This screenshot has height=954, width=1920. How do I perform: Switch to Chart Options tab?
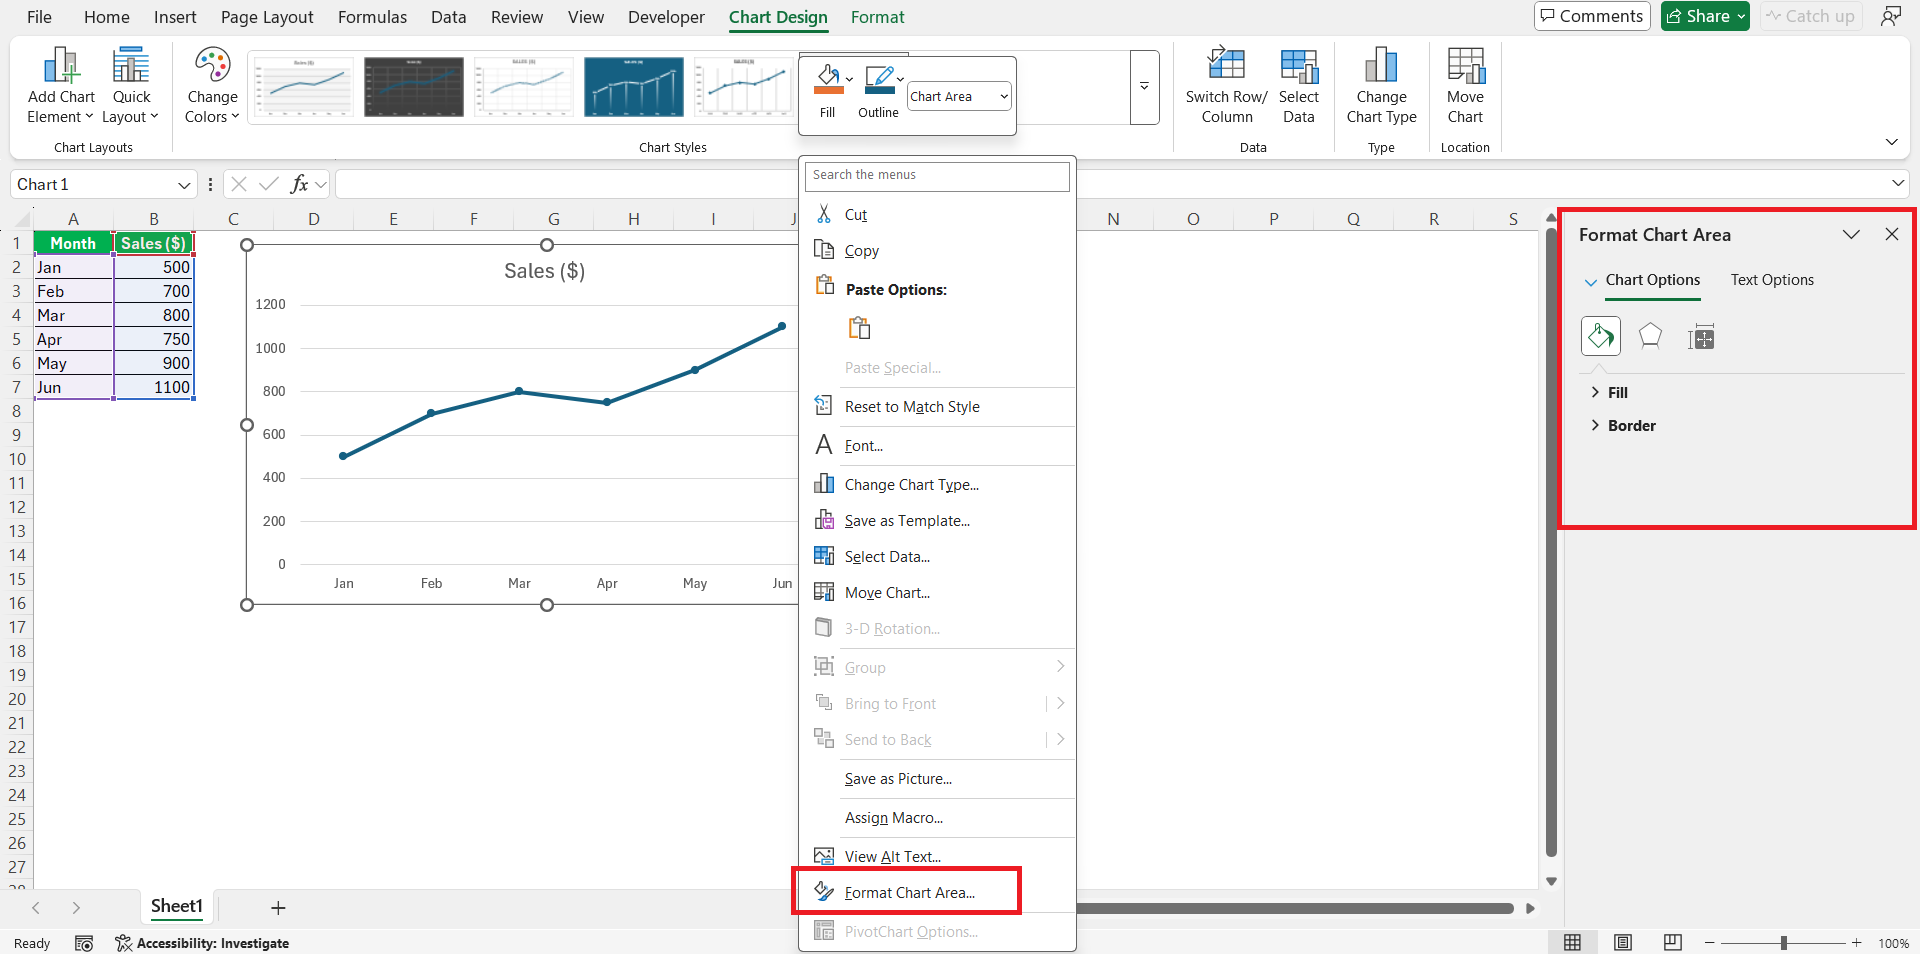(1652, 280)
